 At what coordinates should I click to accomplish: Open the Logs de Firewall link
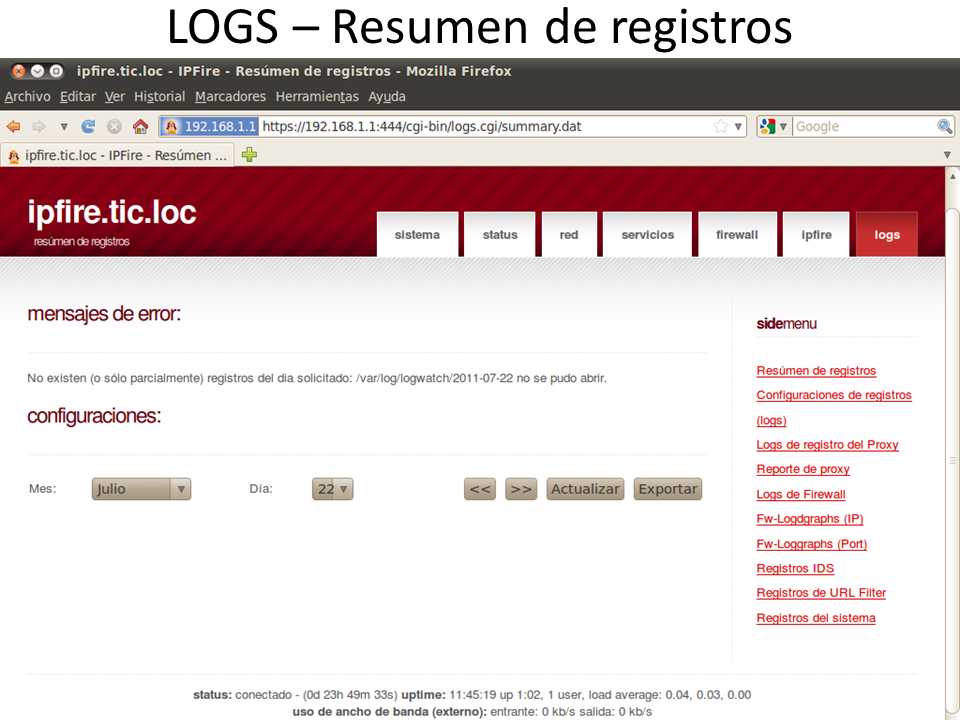pyautogui.click(x=800, y=494)
